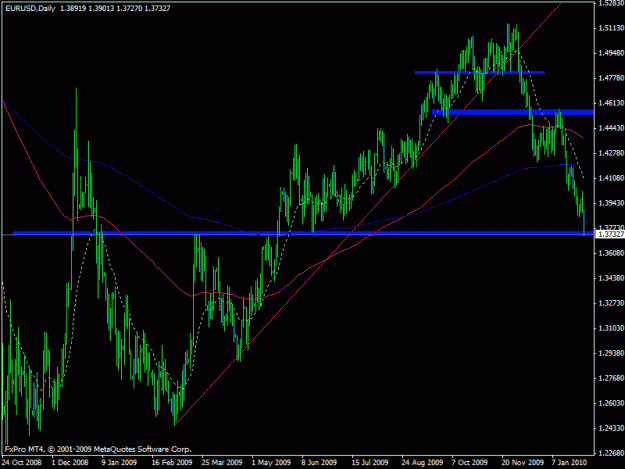The height and width of the screenshot is (469, 625).
Task: Click the 1 Dec 2008 date label
Action: coord(70,463)
